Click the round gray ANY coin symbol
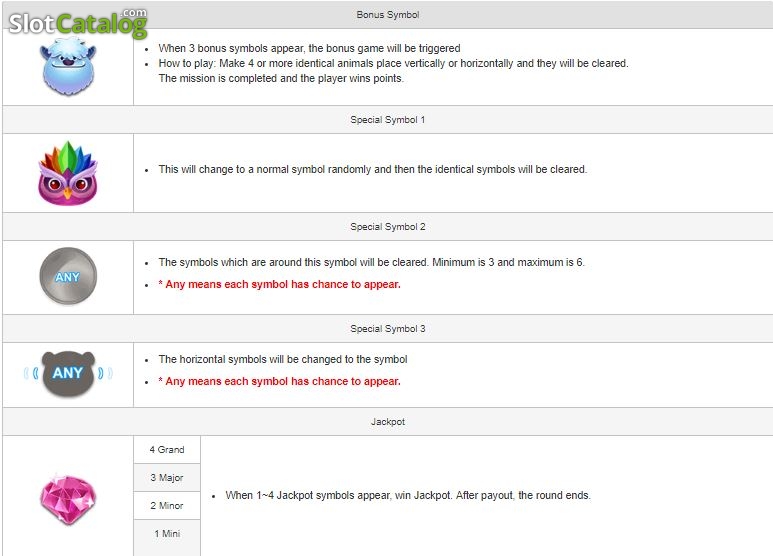The width and height of the screenshot is (773, 556). click(x=68, y=276)
